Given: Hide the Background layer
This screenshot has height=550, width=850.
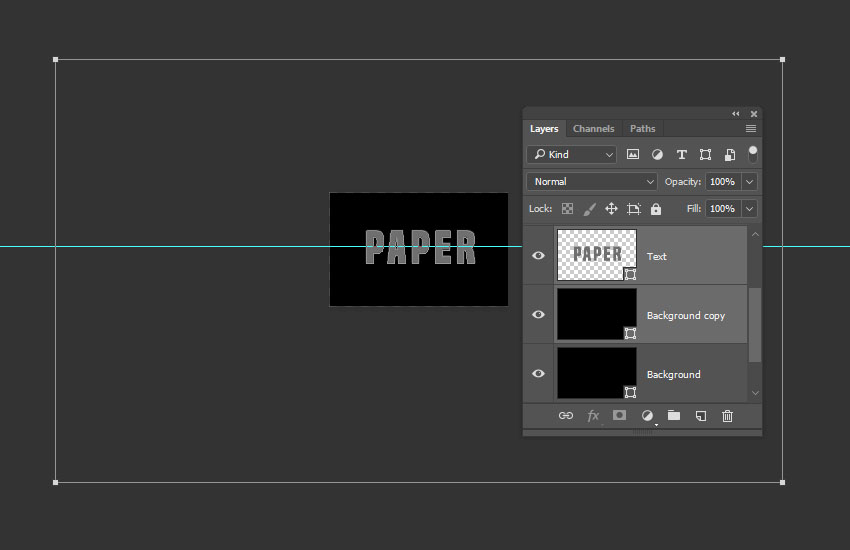Looking at the screenshot, I should [538, 373].
